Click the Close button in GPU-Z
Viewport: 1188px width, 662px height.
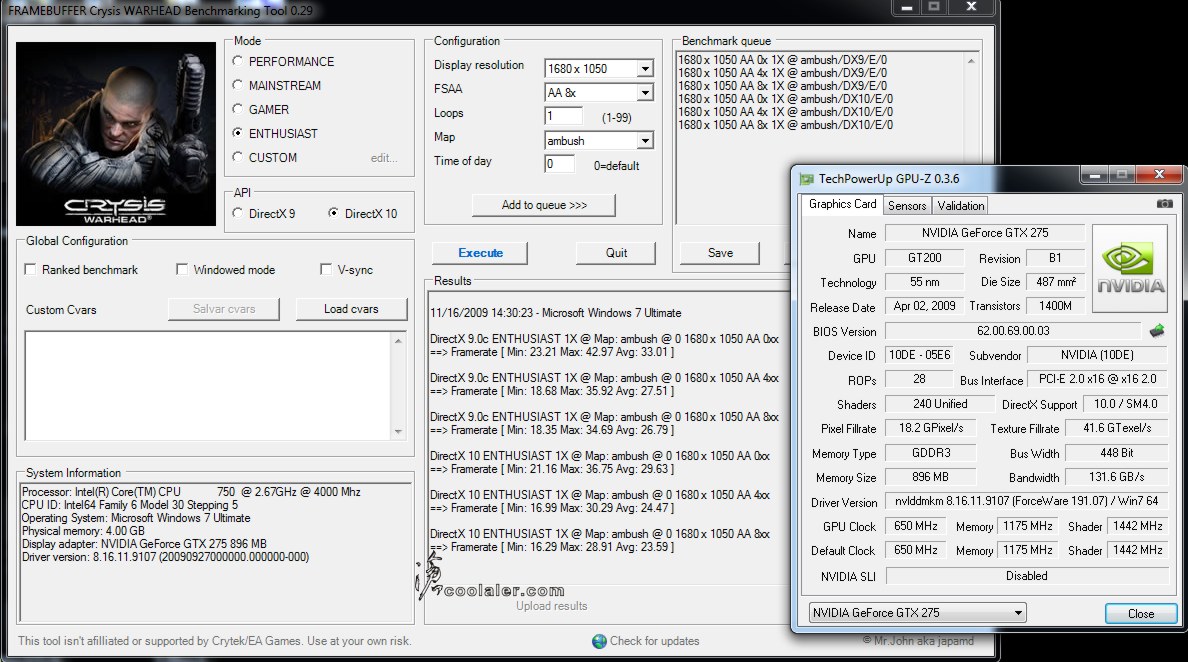[1140, 614]
